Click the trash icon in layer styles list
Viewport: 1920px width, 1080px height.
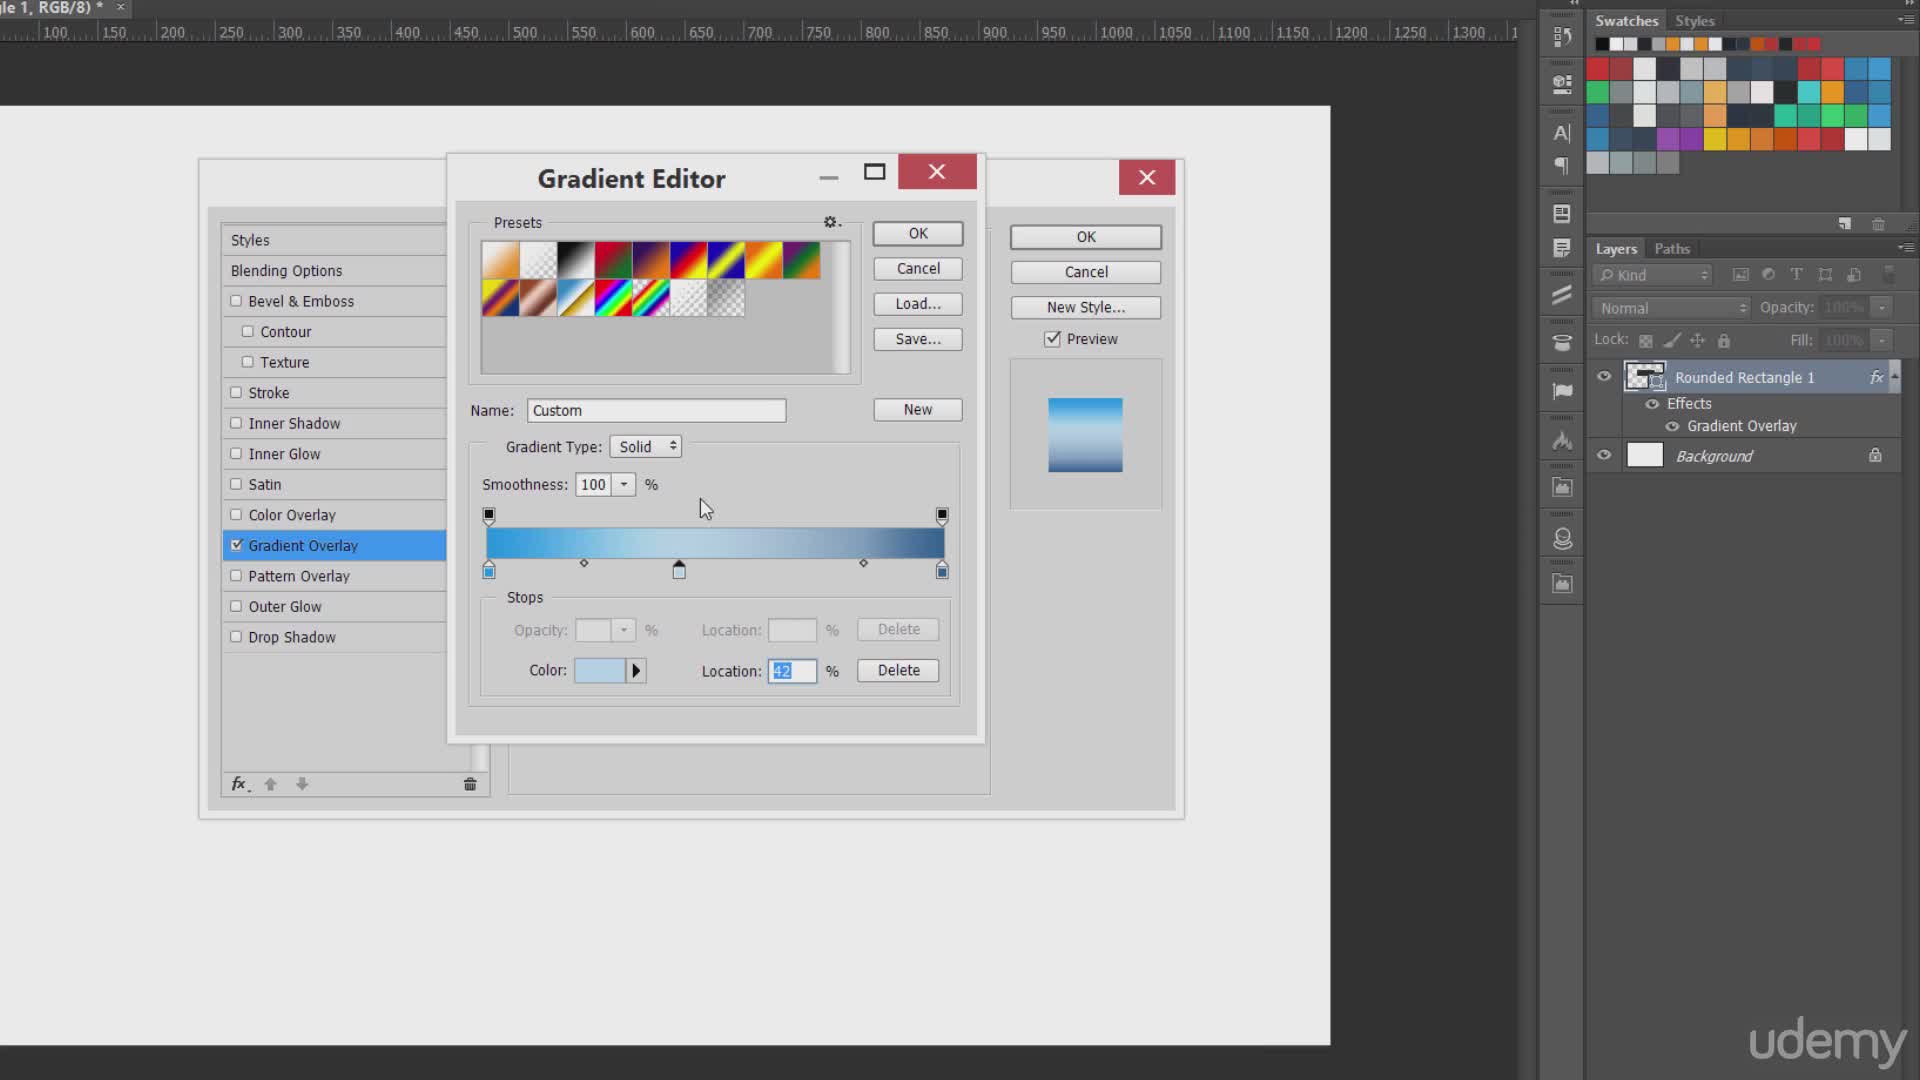click(x=470, y=784)
